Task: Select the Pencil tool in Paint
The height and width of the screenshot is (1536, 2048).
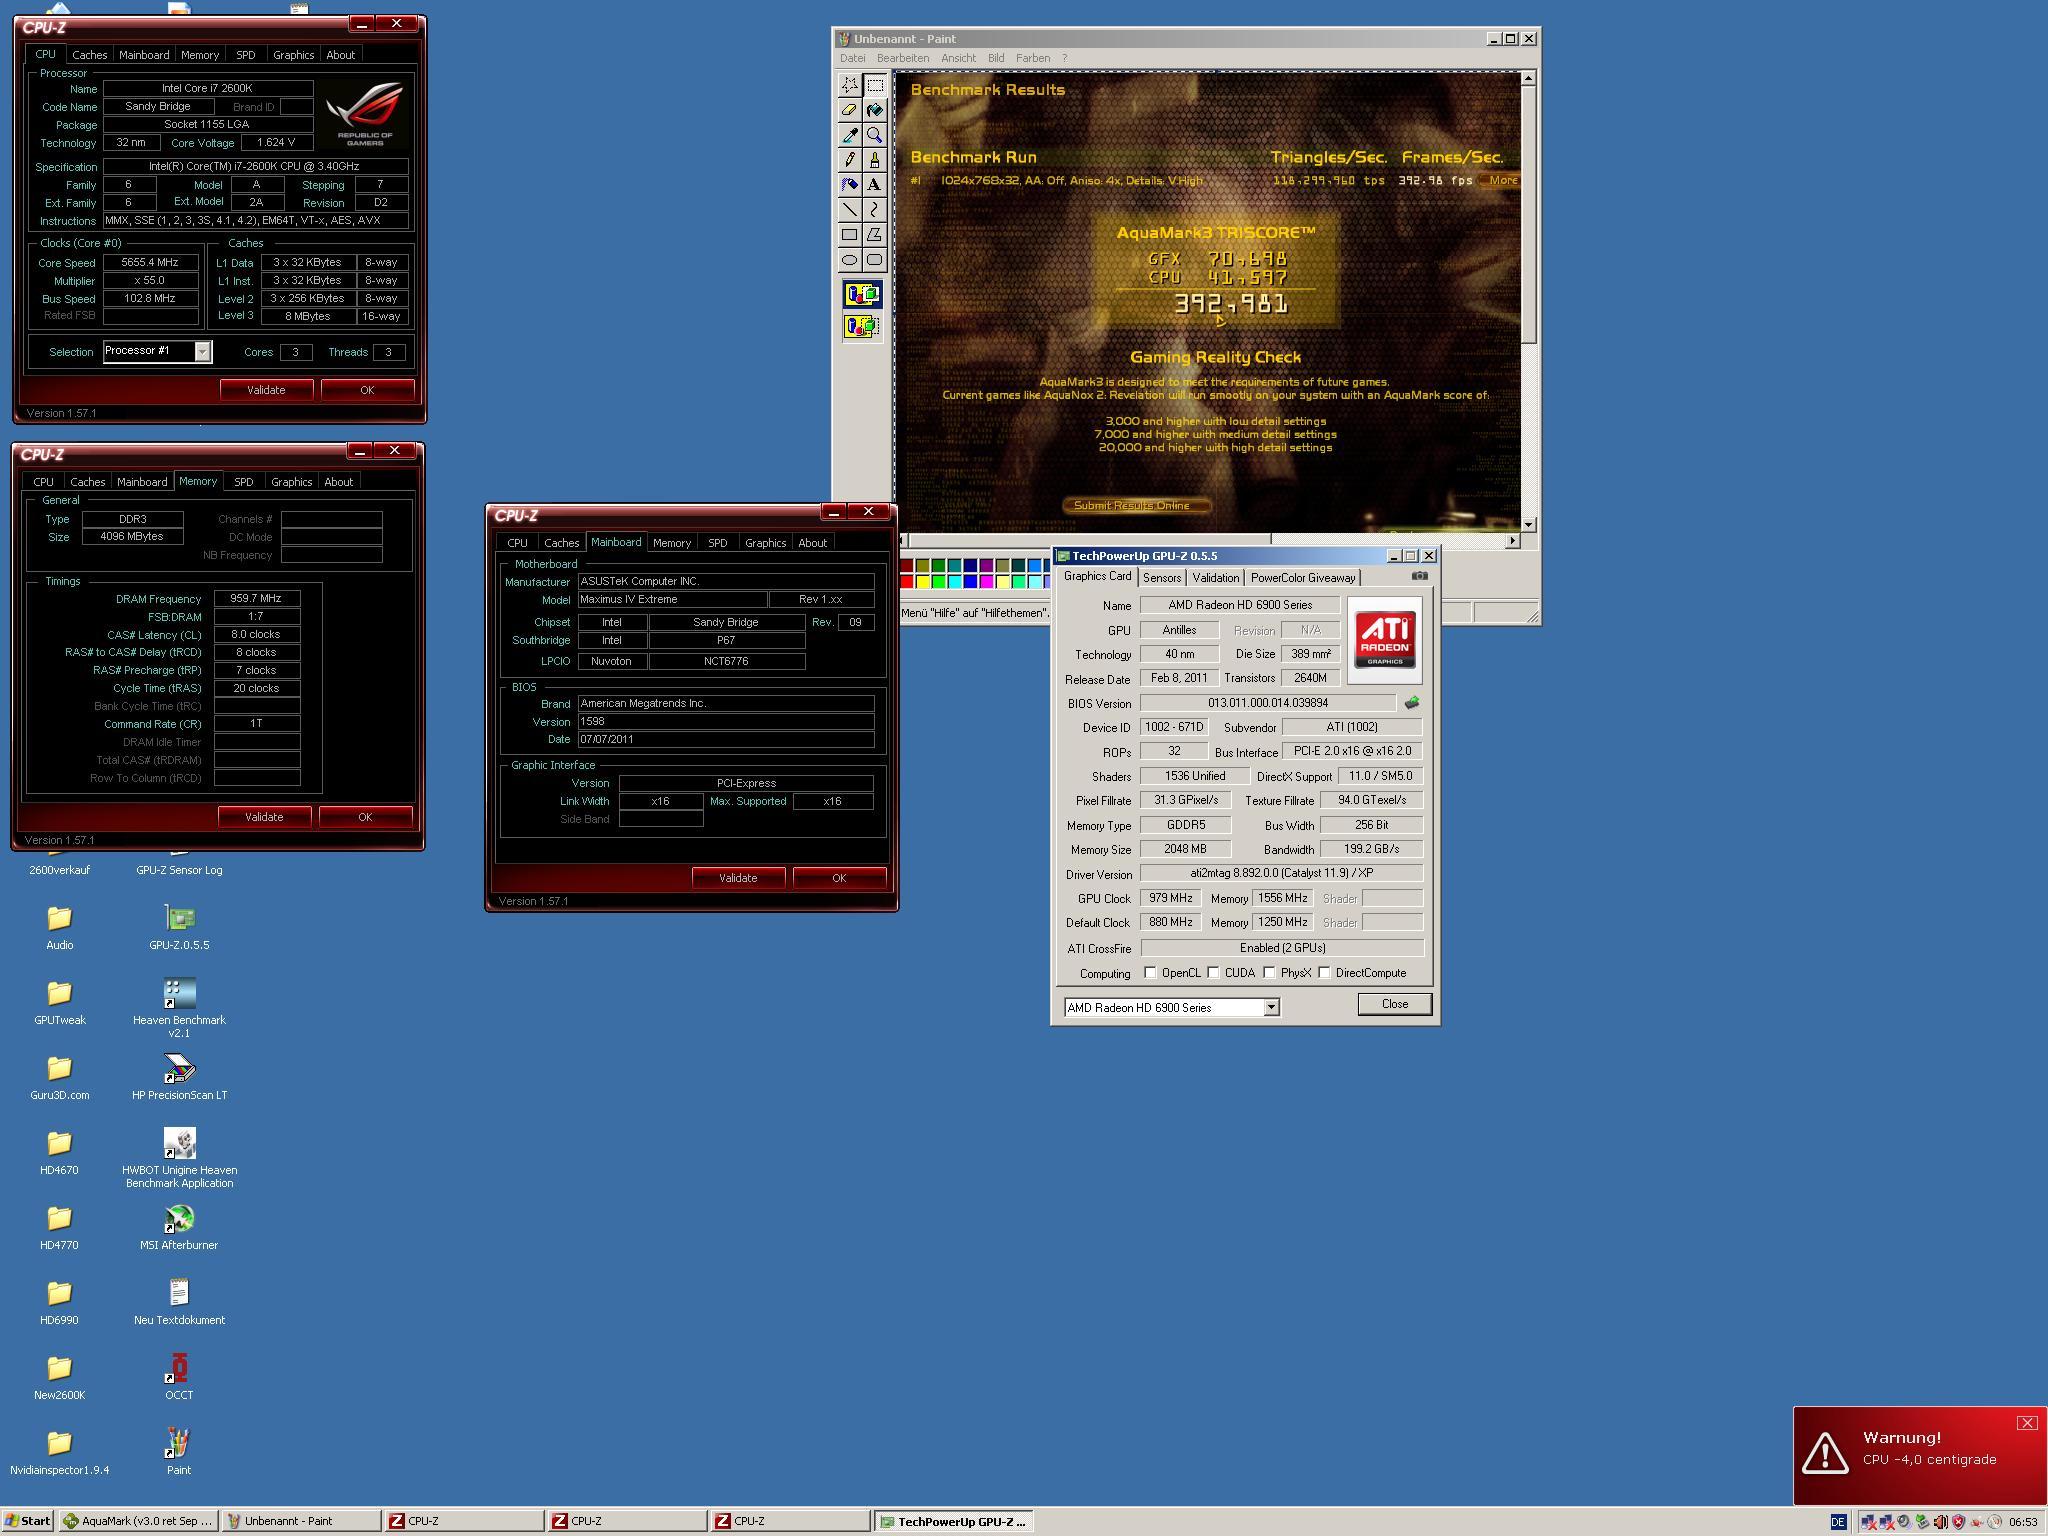Action: click(x=849, y=160)
